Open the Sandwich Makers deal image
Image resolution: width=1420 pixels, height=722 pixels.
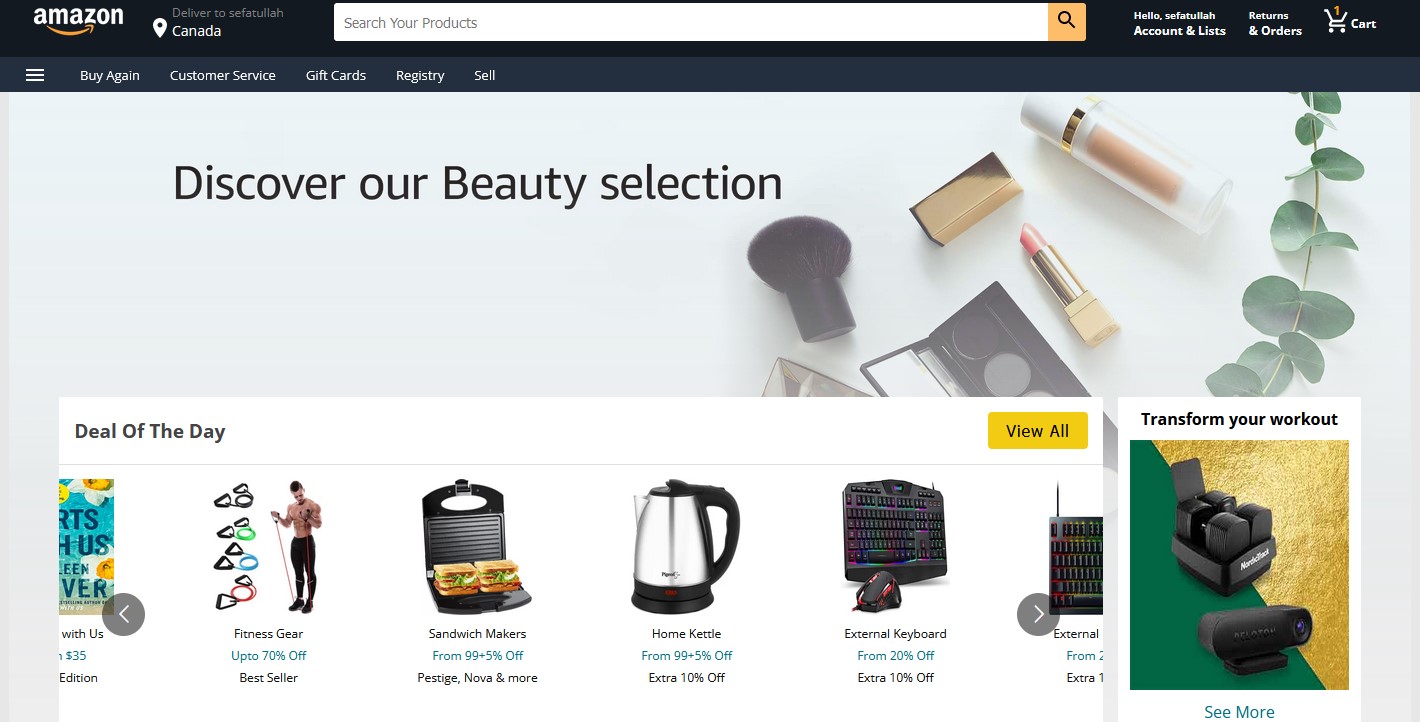point(477,546)
